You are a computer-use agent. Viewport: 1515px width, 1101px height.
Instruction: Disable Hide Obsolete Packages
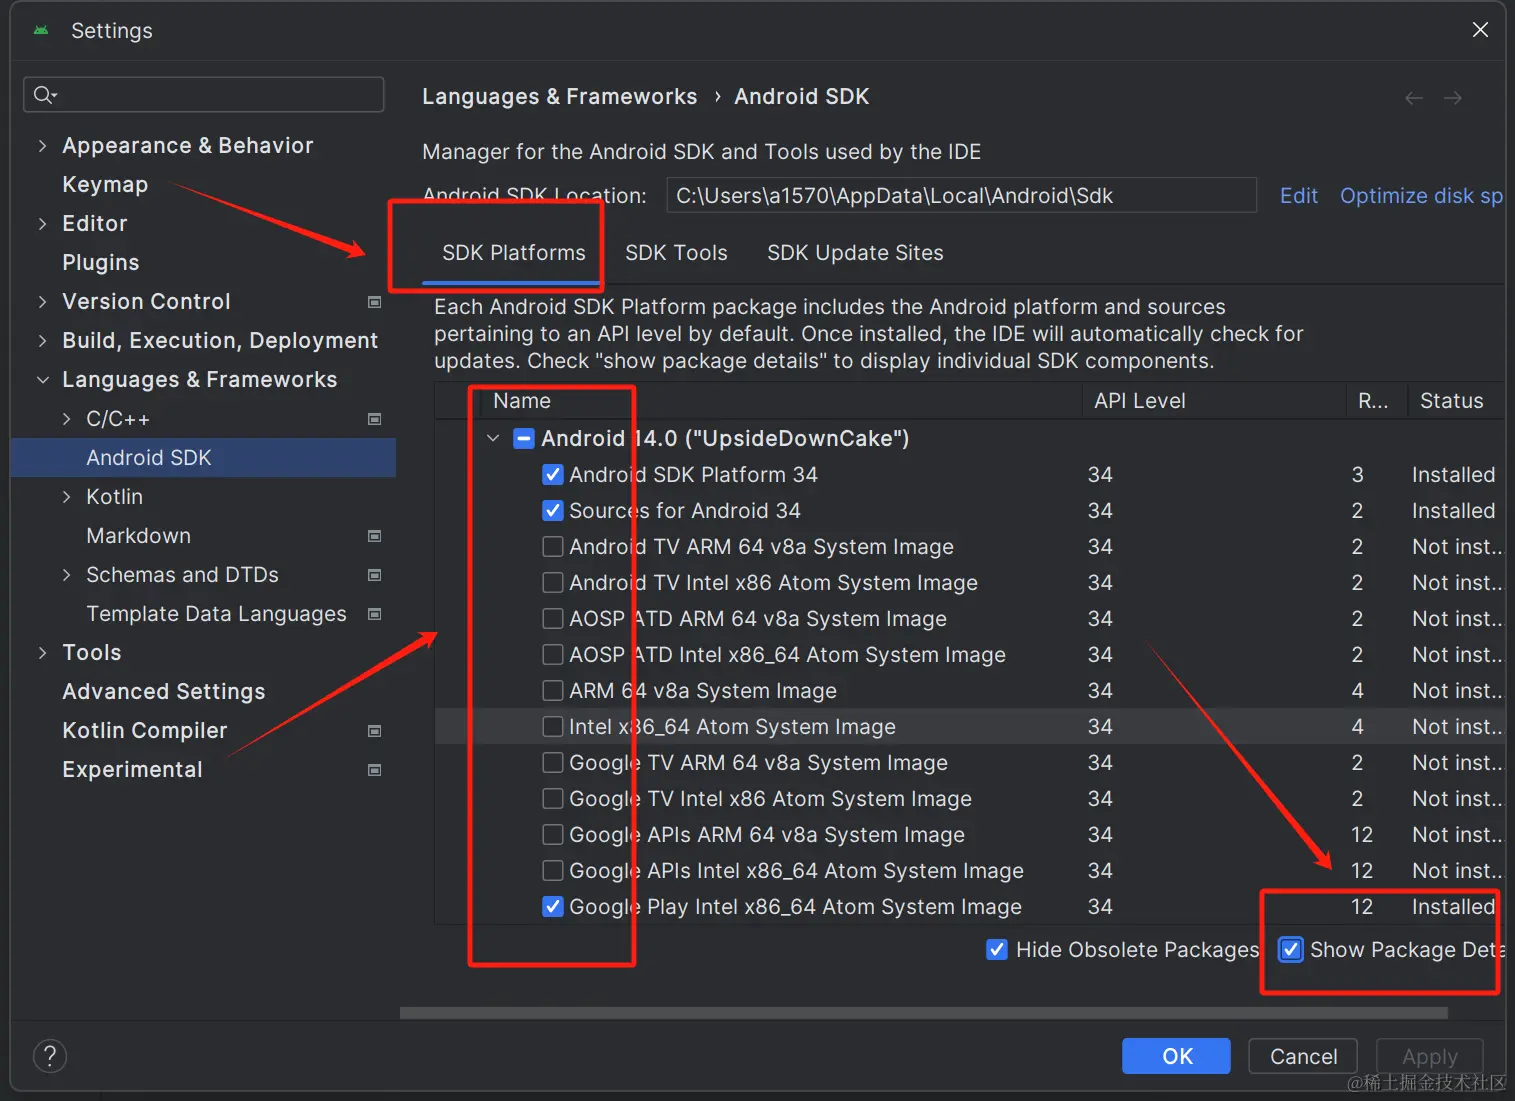[x=997, y=949]
